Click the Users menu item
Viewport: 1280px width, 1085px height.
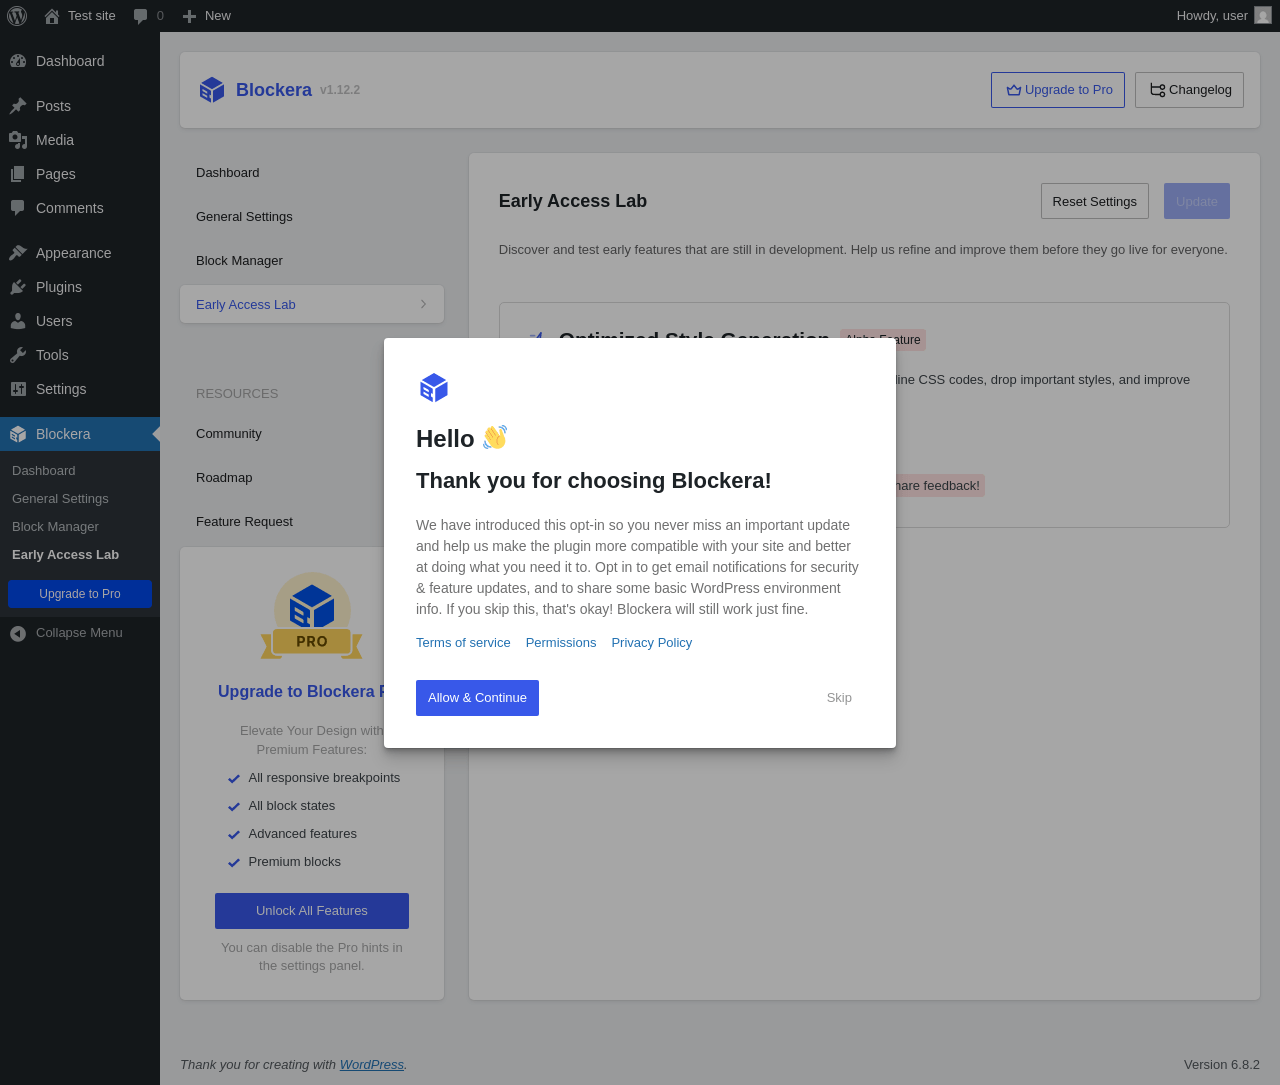(x=80, y=321)
